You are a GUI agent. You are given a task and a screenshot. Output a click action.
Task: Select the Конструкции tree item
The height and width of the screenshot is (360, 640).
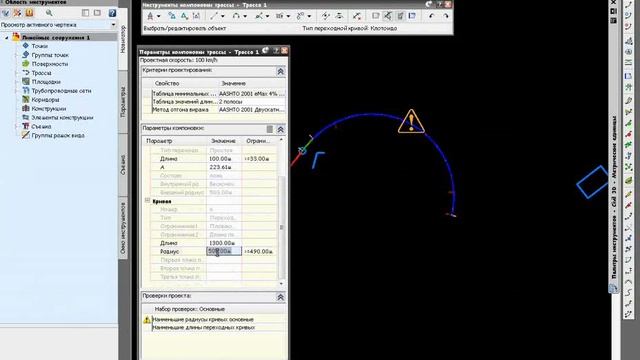[49, 109]
